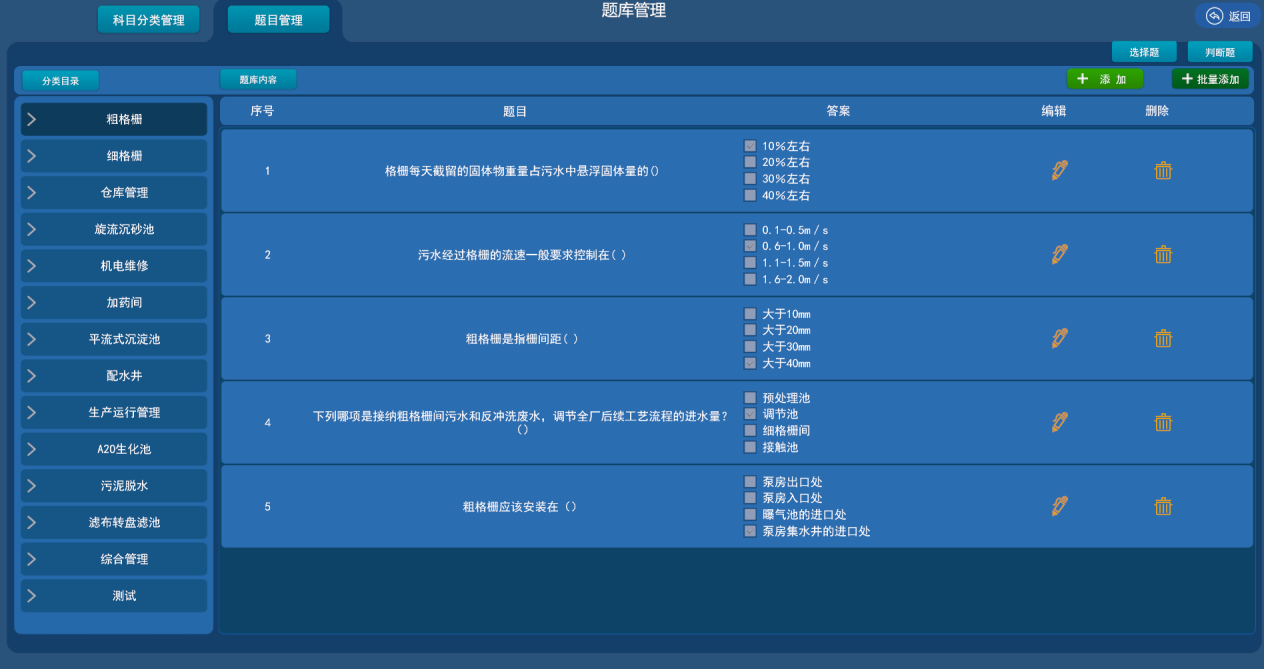Click the 批量添加 button
1264x669 pixels.
[1210, 78]
